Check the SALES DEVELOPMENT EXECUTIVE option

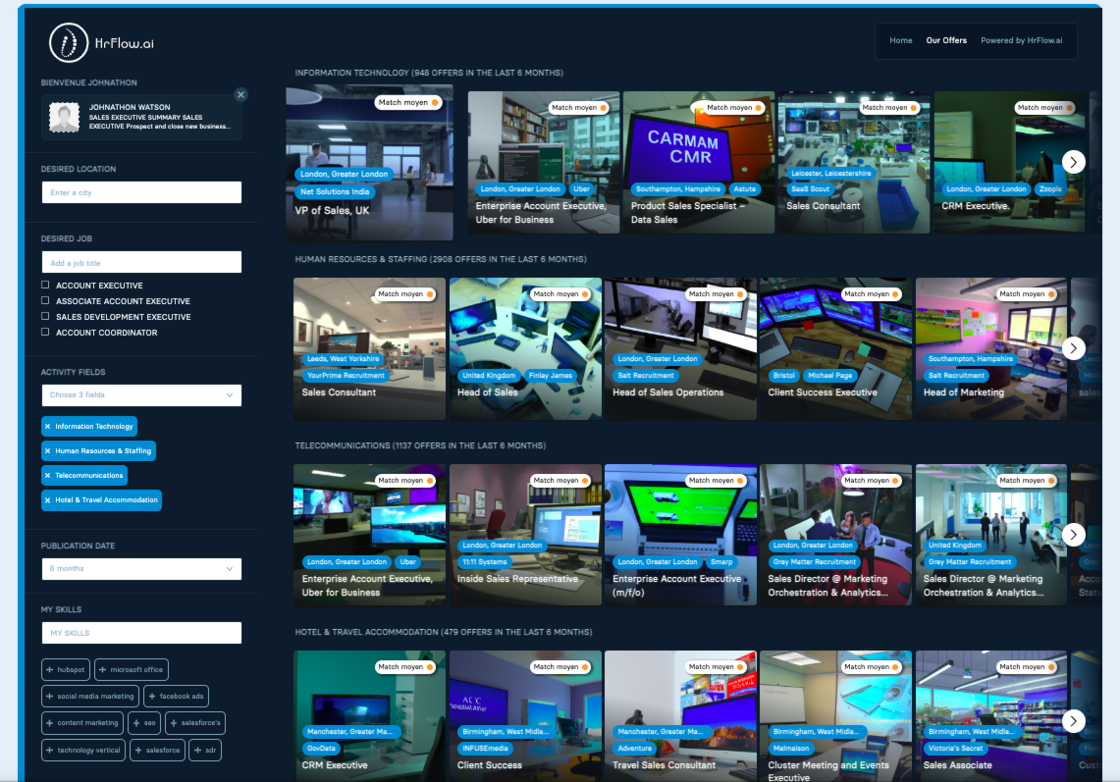click(44, 316)
